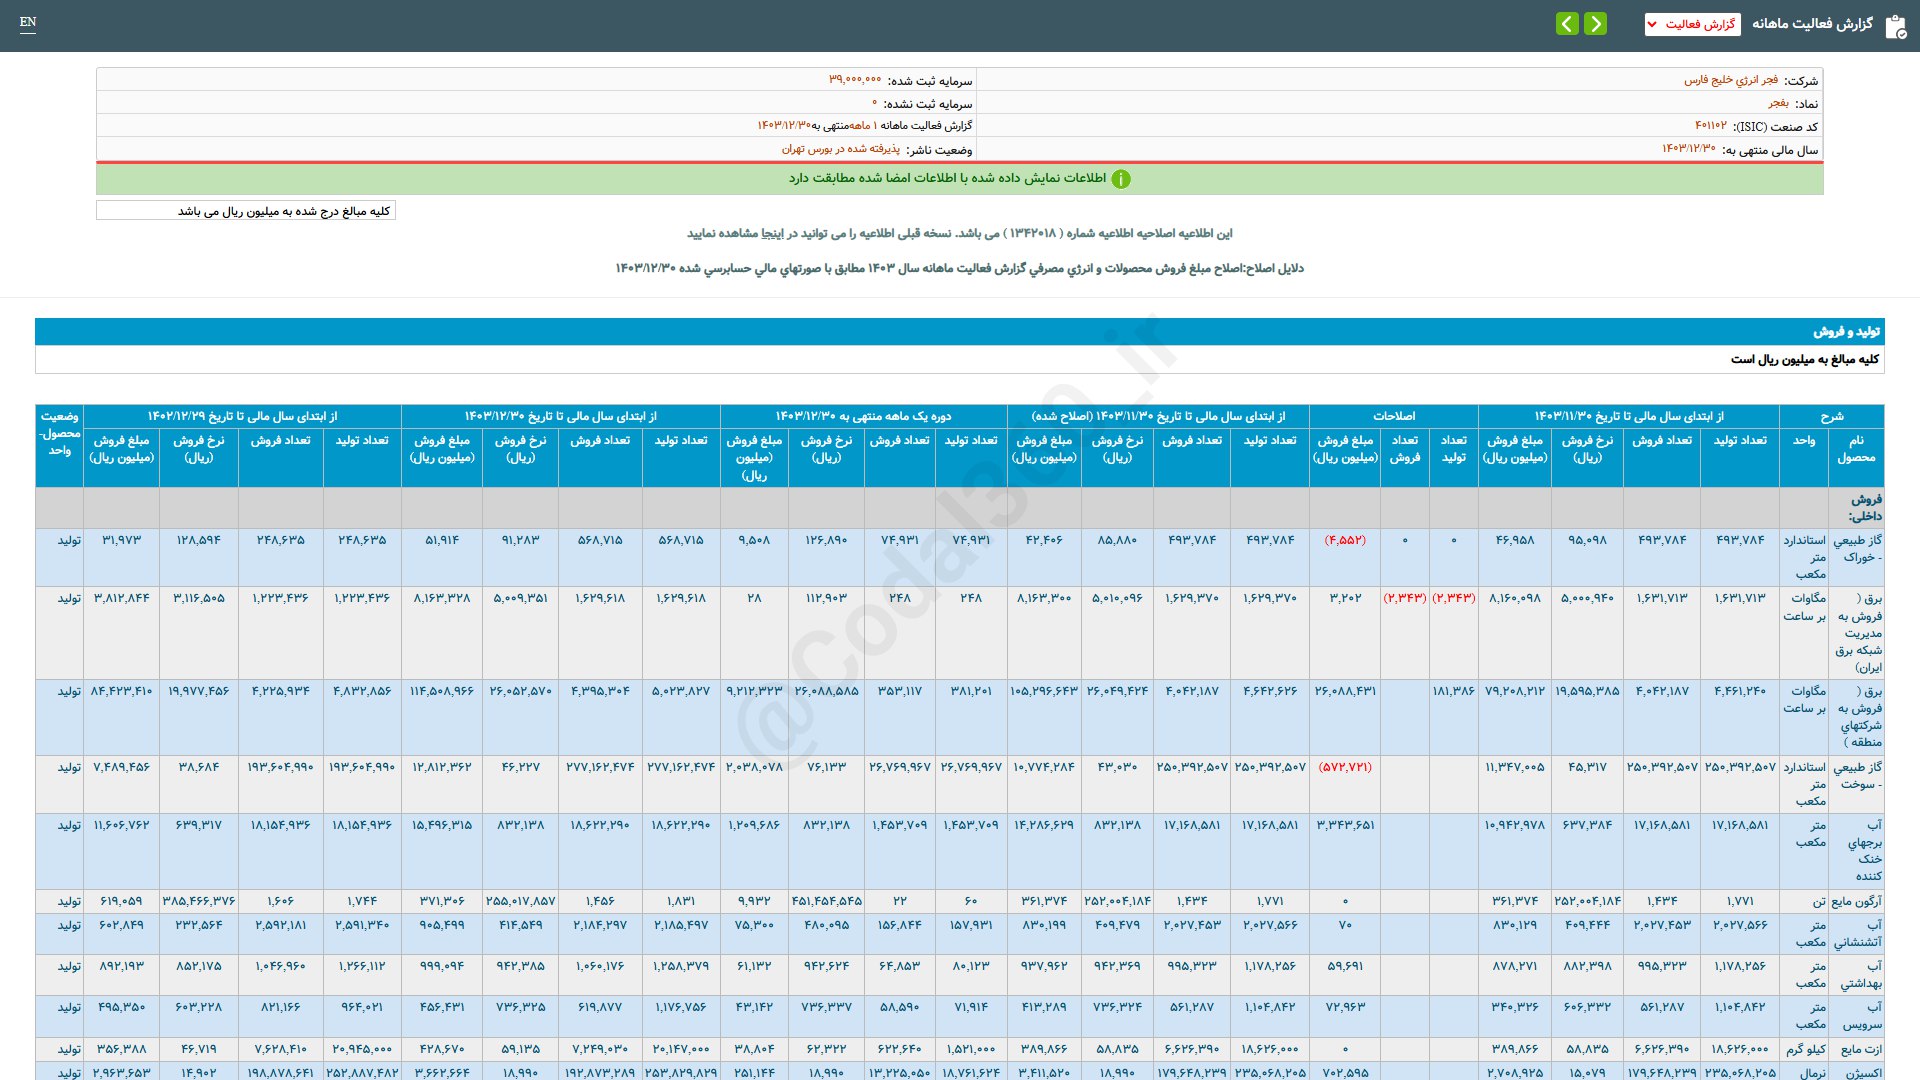
Task: Click liquid nitrogen amount cell ۳۵۶,۳۸۸
Action: coord(122,1049)
